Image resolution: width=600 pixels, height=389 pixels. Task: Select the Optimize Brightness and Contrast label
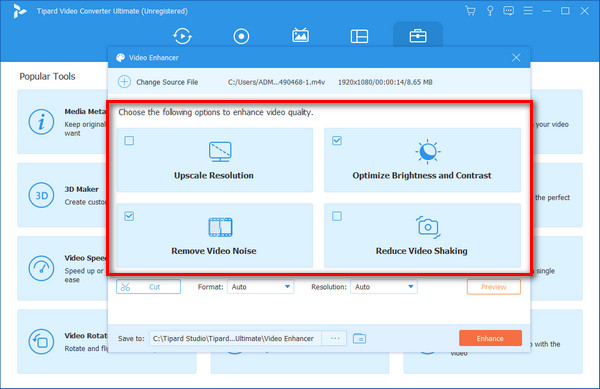click(422, 176)
